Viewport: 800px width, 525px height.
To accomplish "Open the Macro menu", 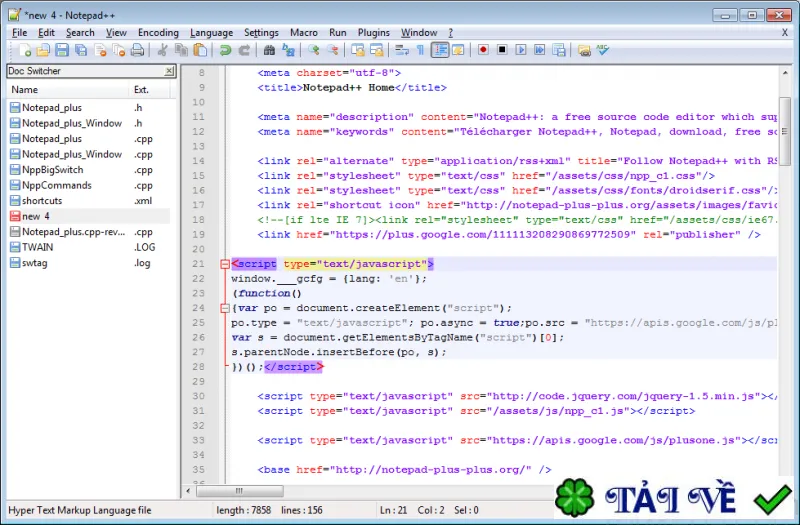I will 304,33.
